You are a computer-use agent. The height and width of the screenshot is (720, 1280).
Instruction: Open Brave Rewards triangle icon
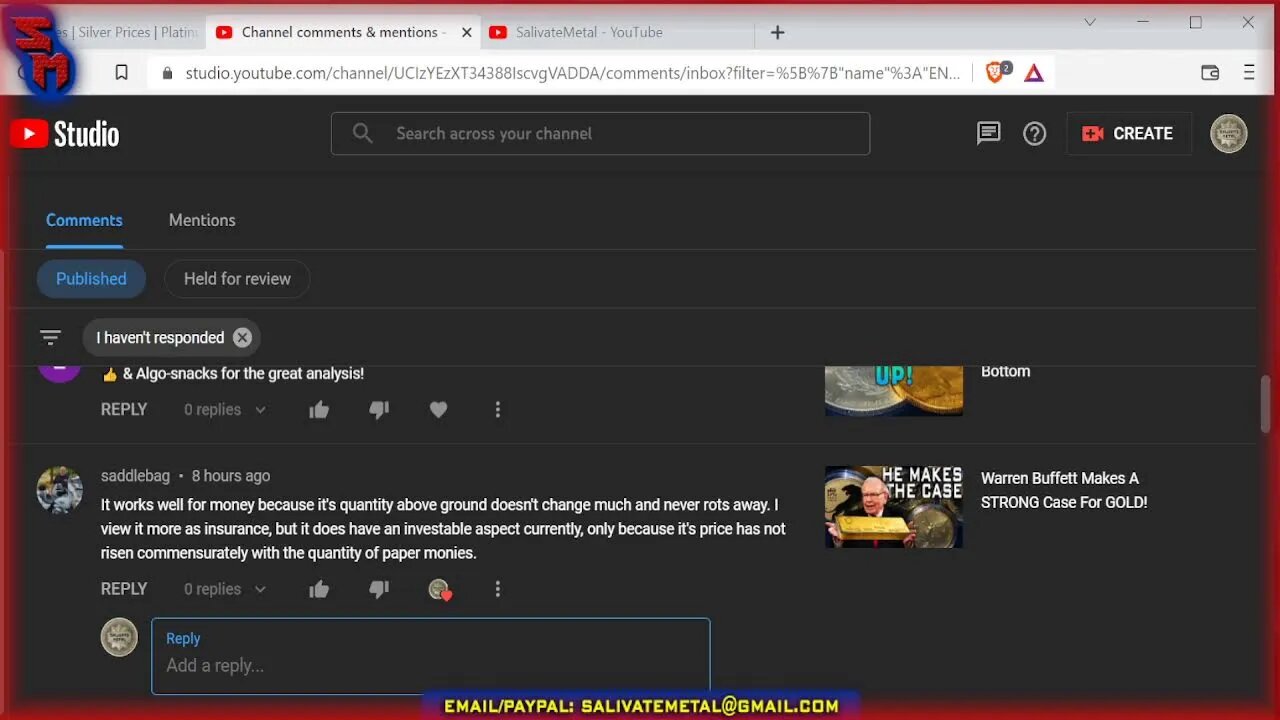(1034, 73)
